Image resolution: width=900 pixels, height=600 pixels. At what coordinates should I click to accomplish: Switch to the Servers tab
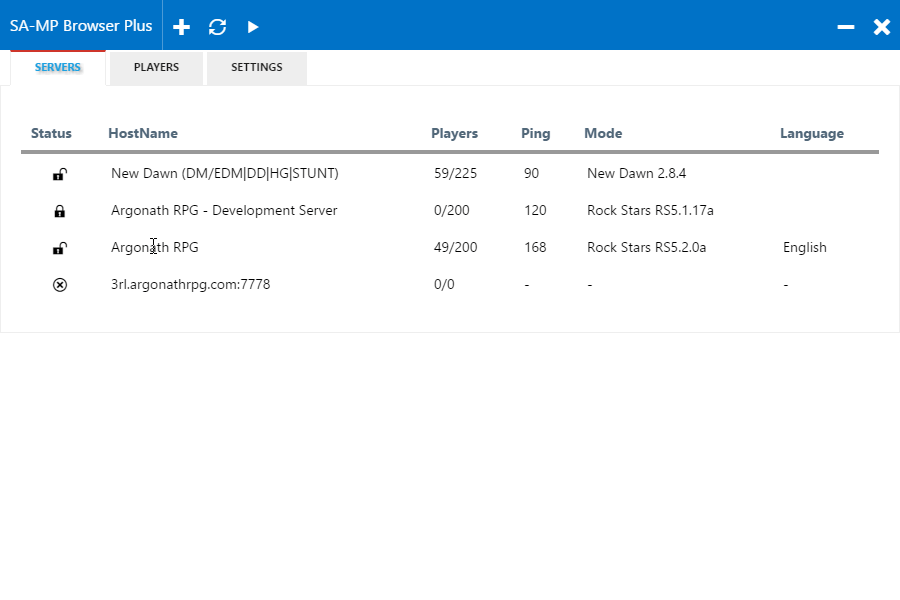point(58,67)
